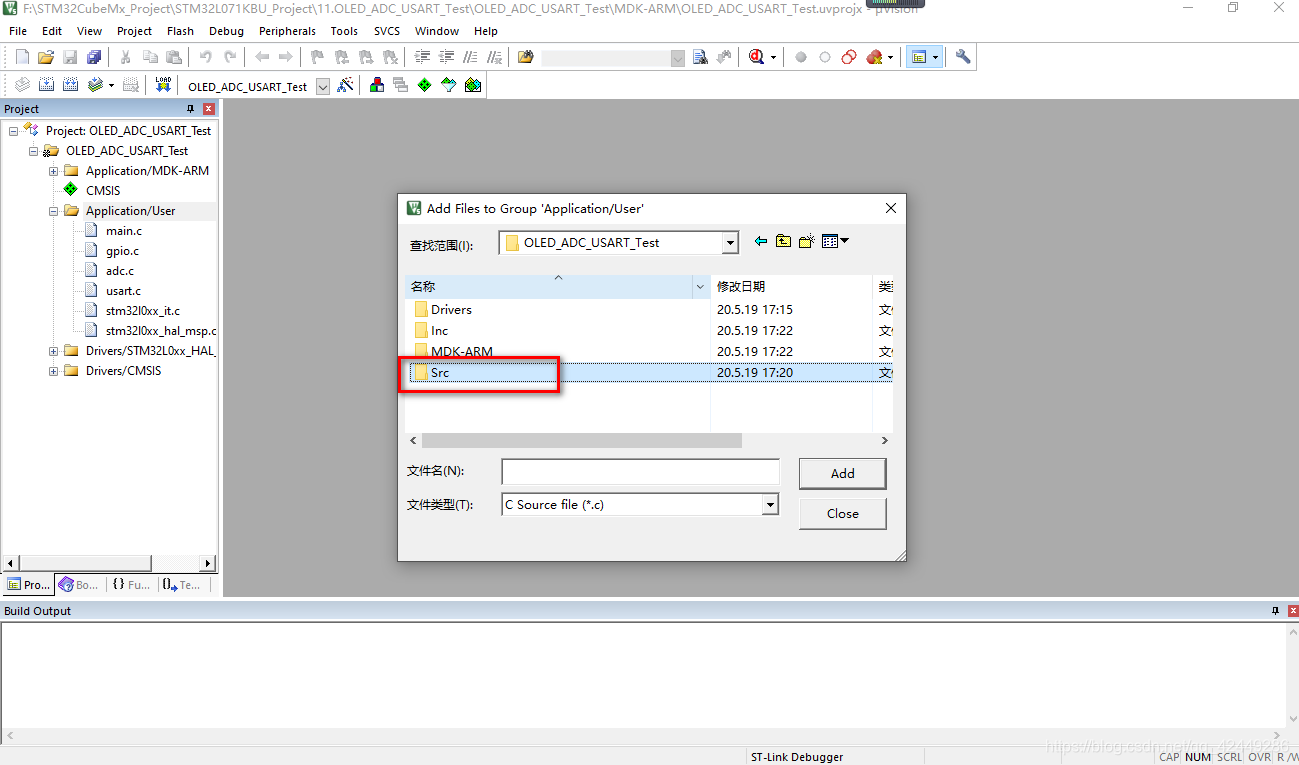Go to last folder visited in dialog
Image resolution: width=1299 pixels, height=765 pixels.
[761, 241]
